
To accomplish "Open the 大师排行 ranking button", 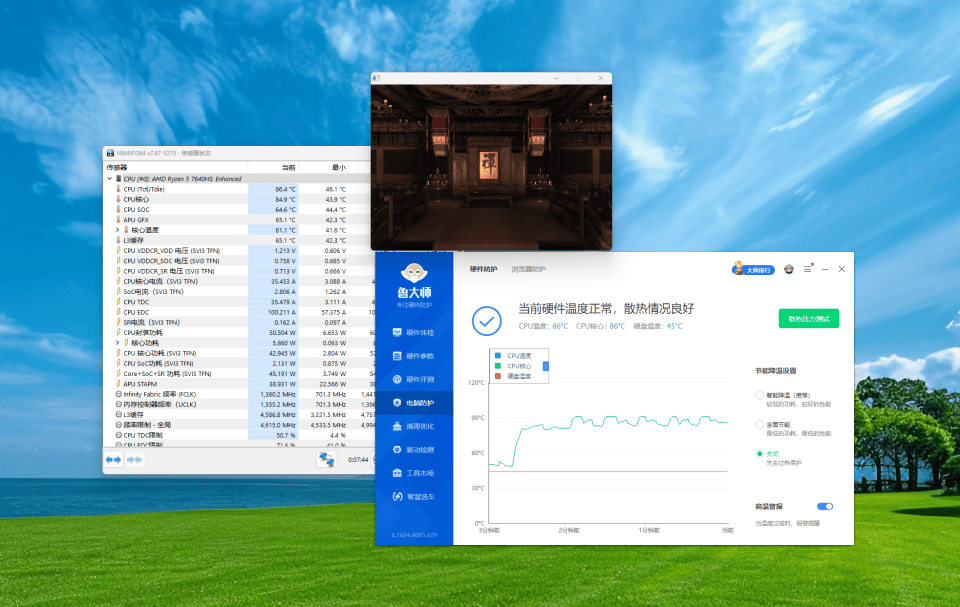I will tap(753, 270).
